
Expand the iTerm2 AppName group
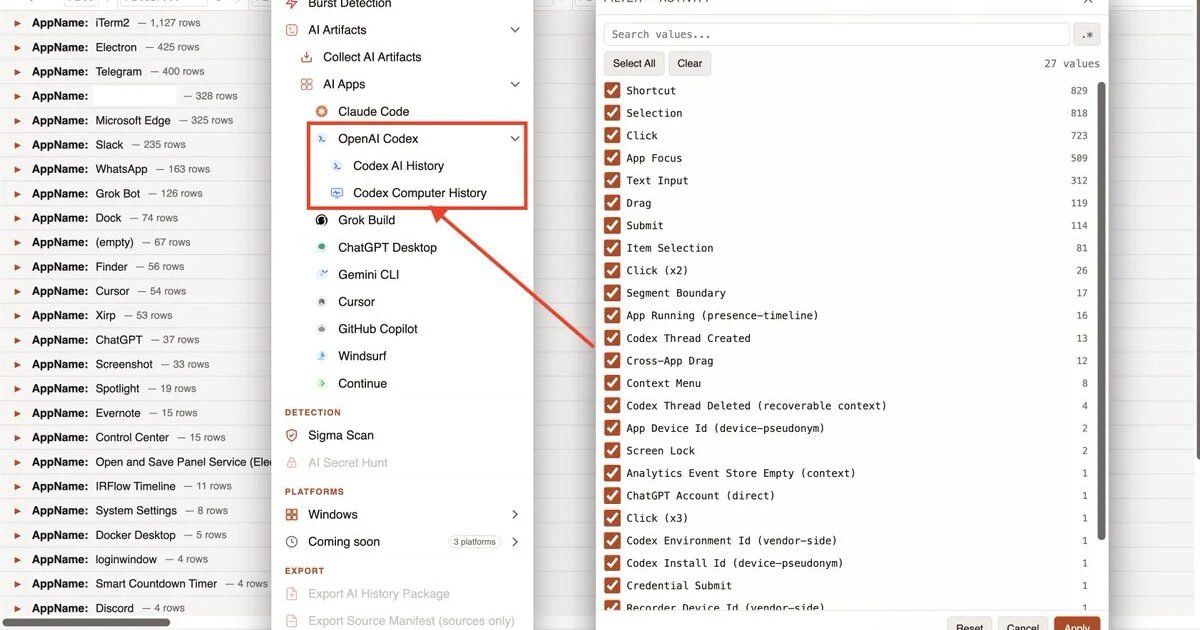click(x=17, y=23)
